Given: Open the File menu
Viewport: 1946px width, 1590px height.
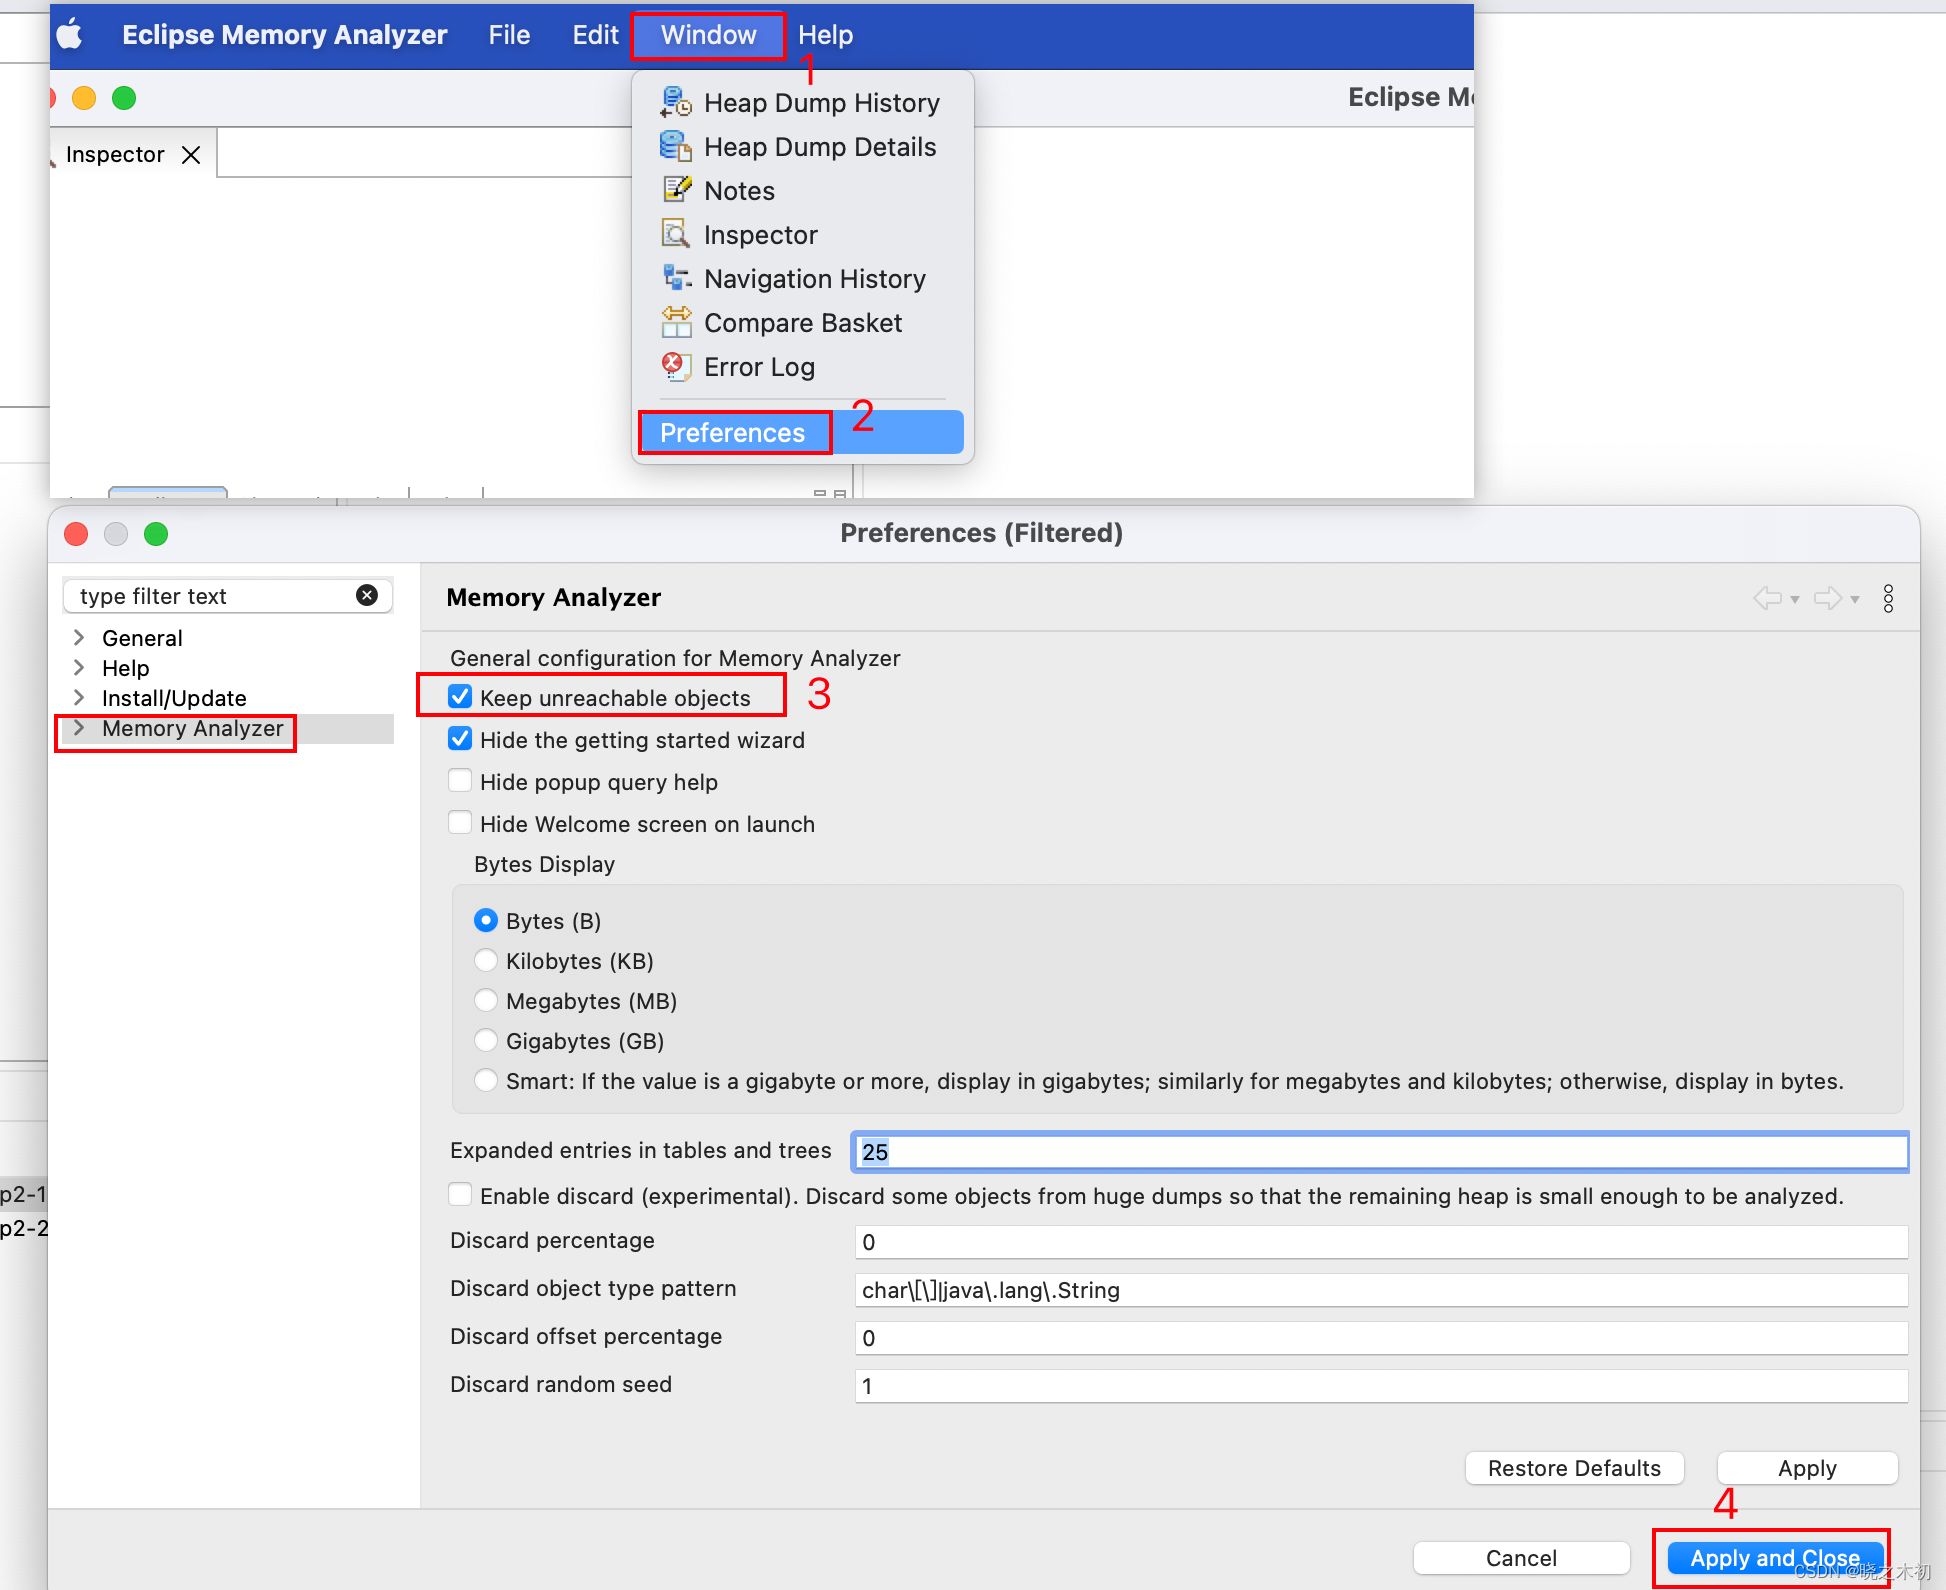Looking at the screenshot, I should pos(509,35).
